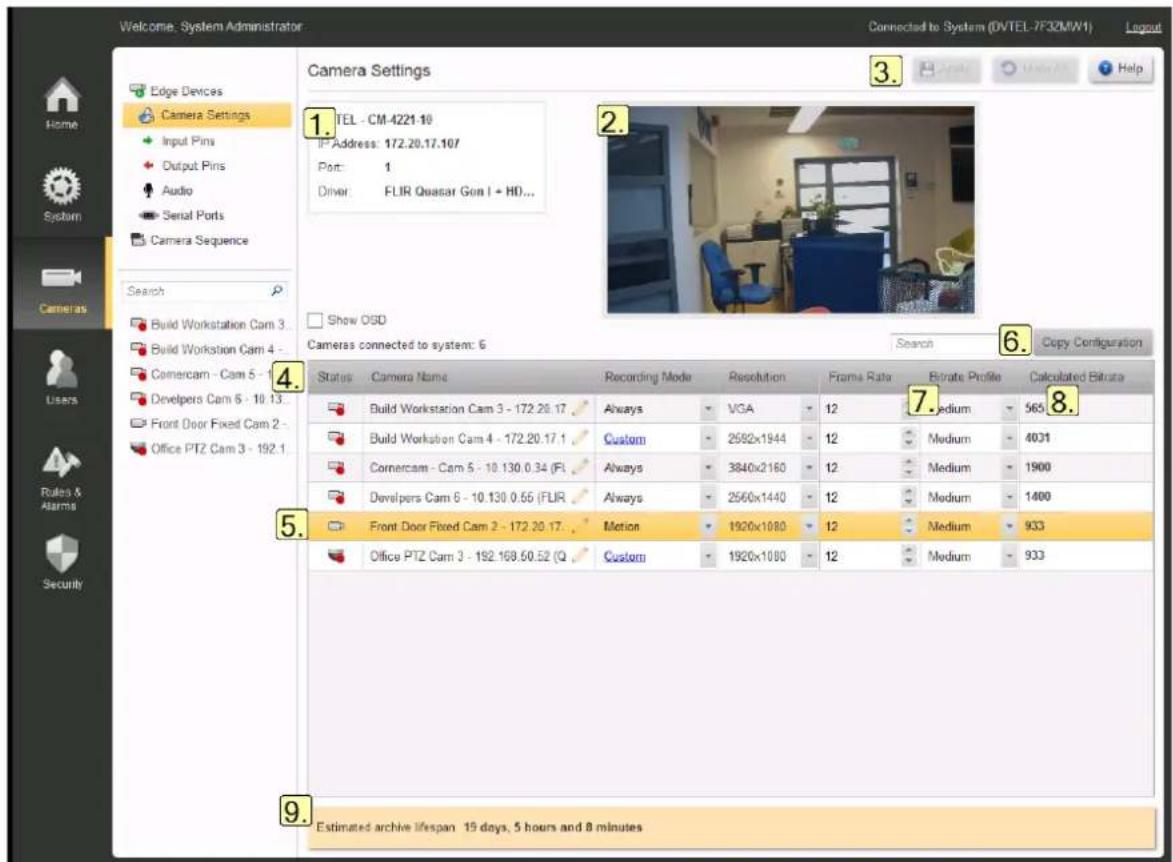This screenshot has height=862, width=1173.
Task: Select Build Workstation Cam 3 in left camera list
Action: [x=209, y=325]
